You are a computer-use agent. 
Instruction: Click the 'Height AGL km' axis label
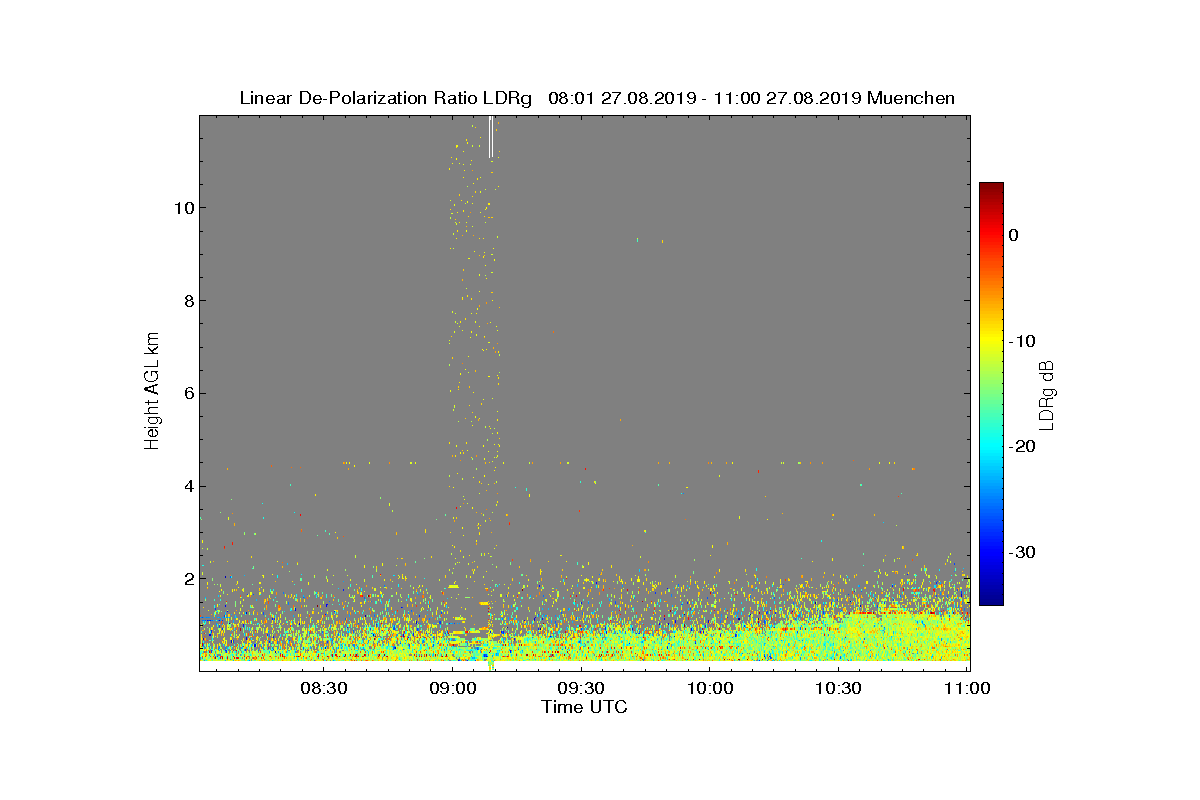152,393
